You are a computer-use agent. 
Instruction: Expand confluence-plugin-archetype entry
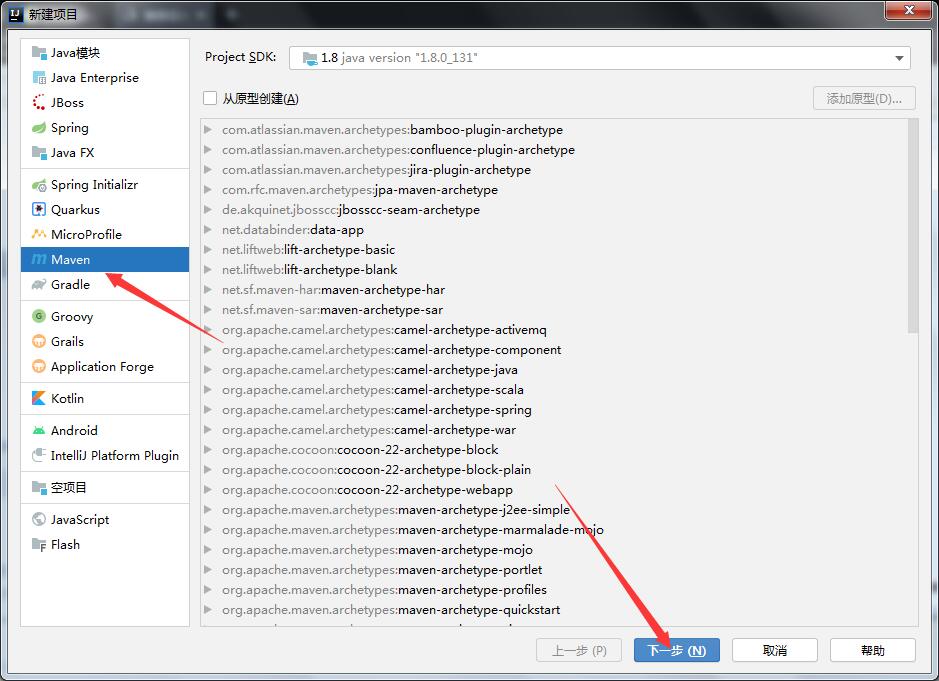(208, 150)
